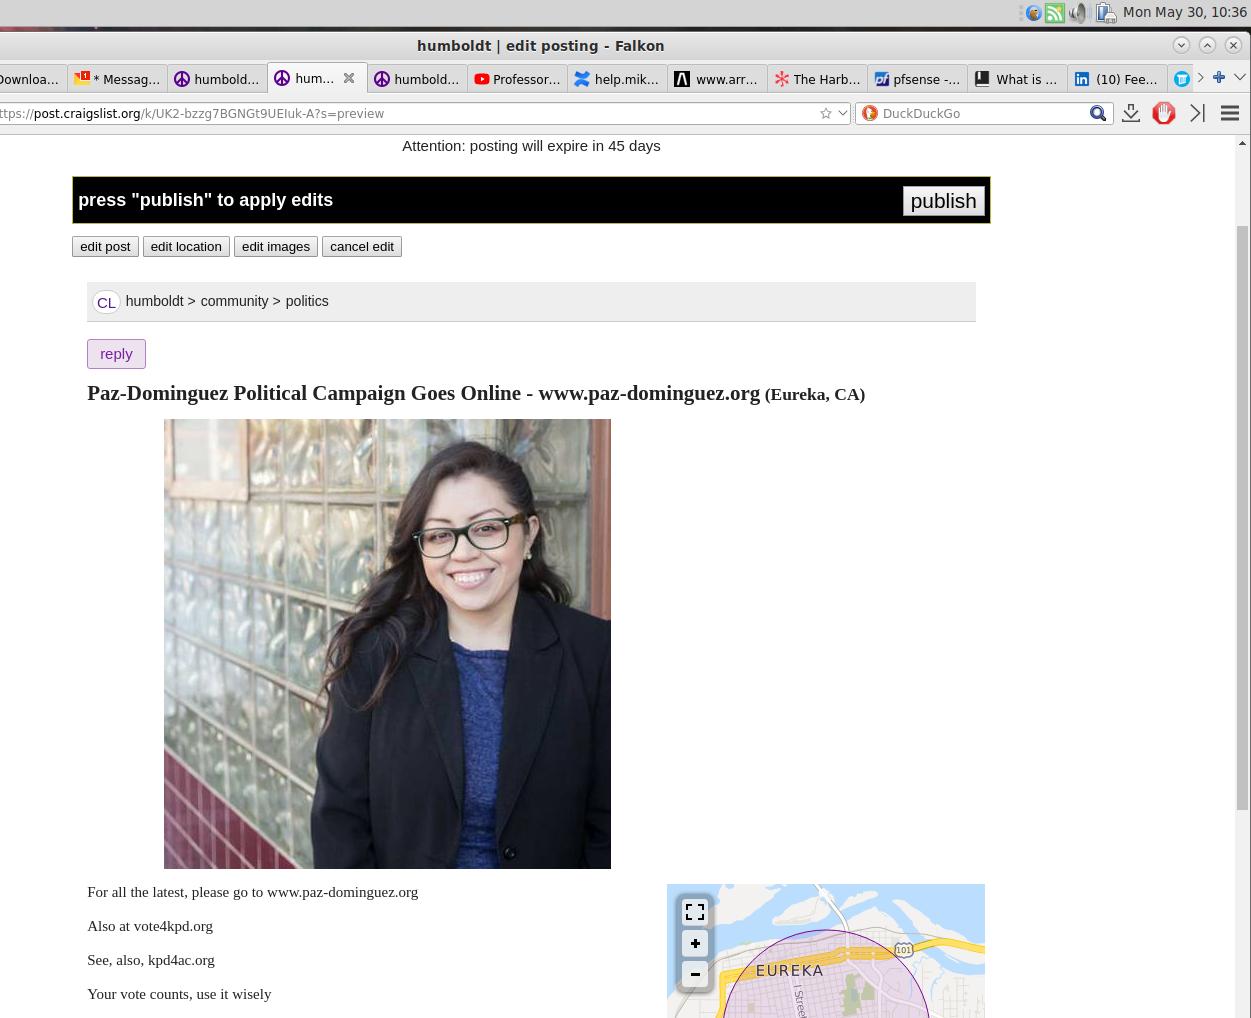Click the clipboard manager tray icon
Viewport: 1251px width, 1018px height.
point(1105,13)
